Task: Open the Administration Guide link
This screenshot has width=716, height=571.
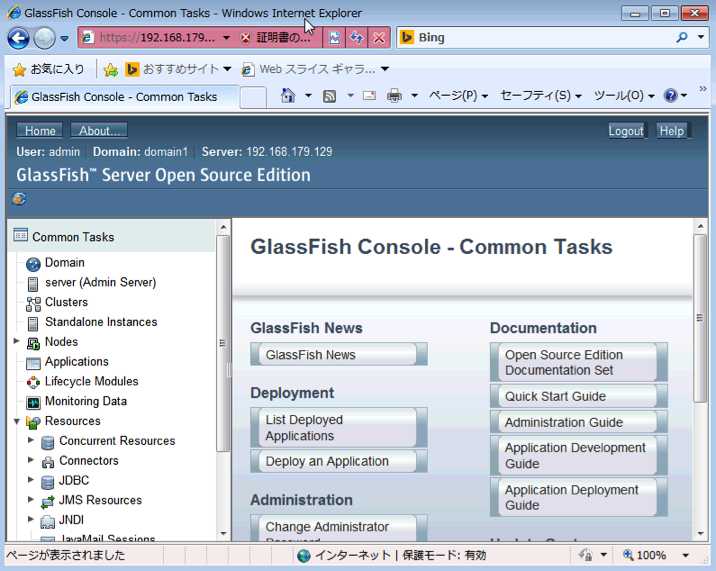Action: point(579,422)
